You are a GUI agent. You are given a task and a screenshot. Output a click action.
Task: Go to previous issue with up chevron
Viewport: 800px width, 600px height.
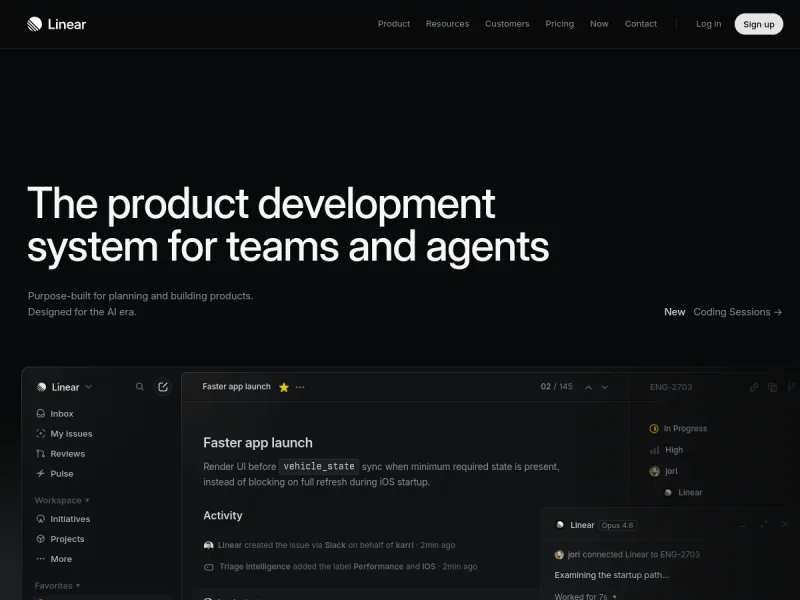pyautogui.click(x=588, y=387)
